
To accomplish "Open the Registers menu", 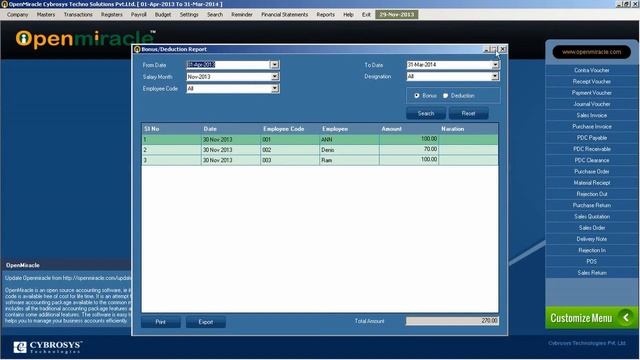I will (x=111, y=14).
